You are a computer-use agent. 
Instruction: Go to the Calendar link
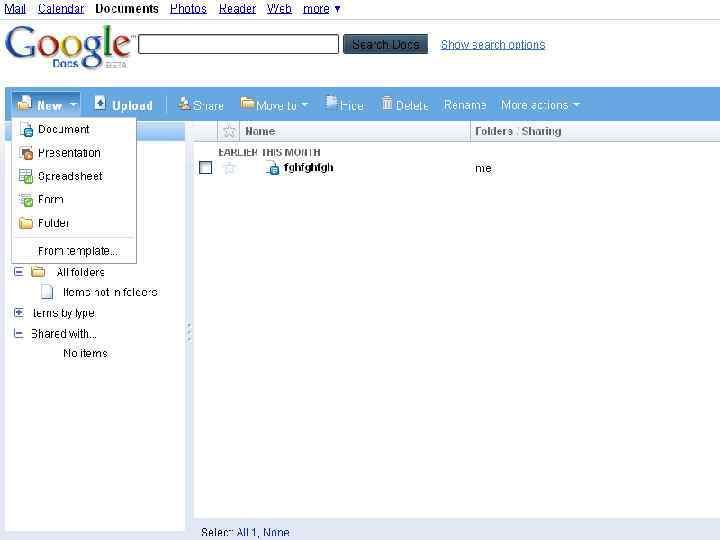61,8
